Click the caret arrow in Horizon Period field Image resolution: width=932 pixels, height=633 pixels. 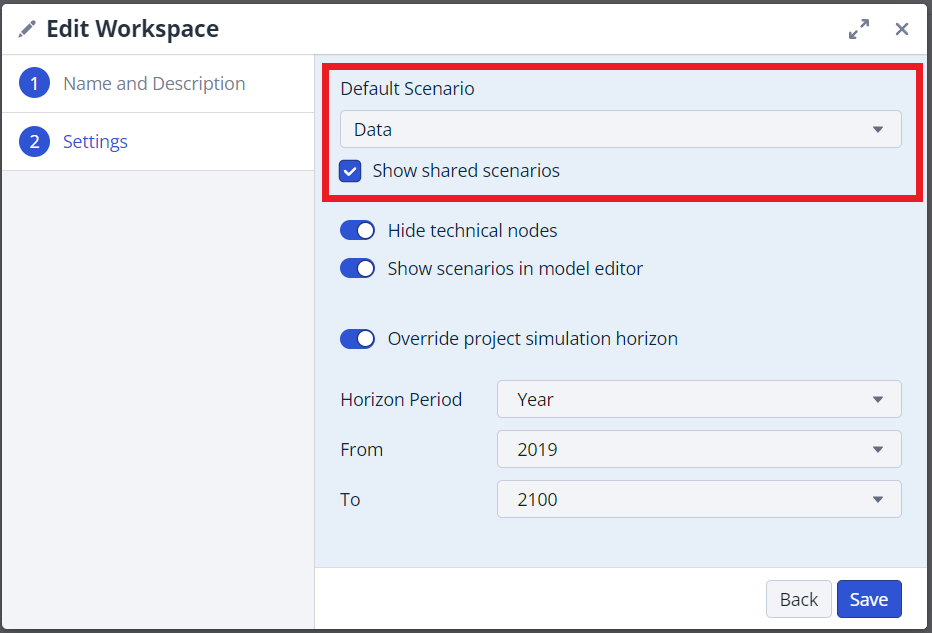877,399
